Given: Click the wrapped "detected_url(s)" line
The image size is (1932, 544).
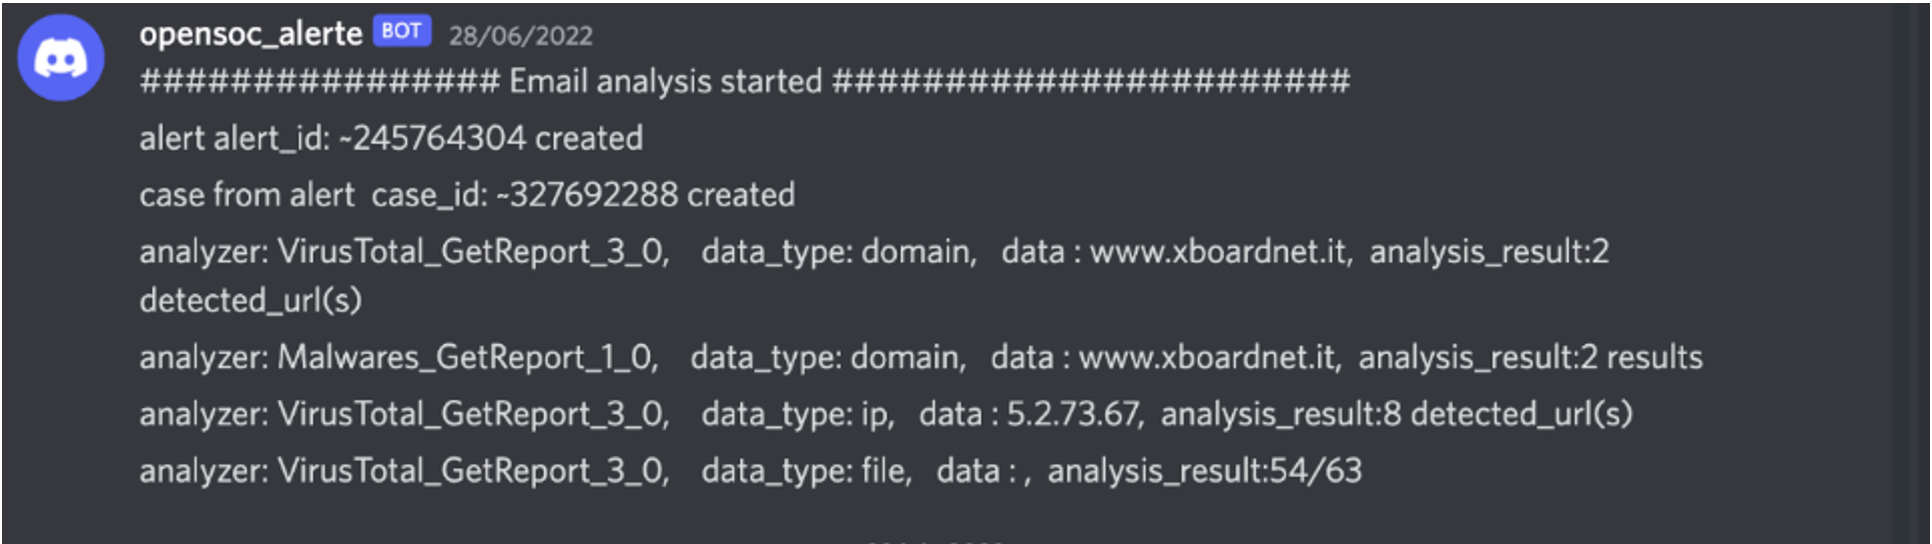Looking at the screenshot, I should pyautogui.click(x=250, y=300).
